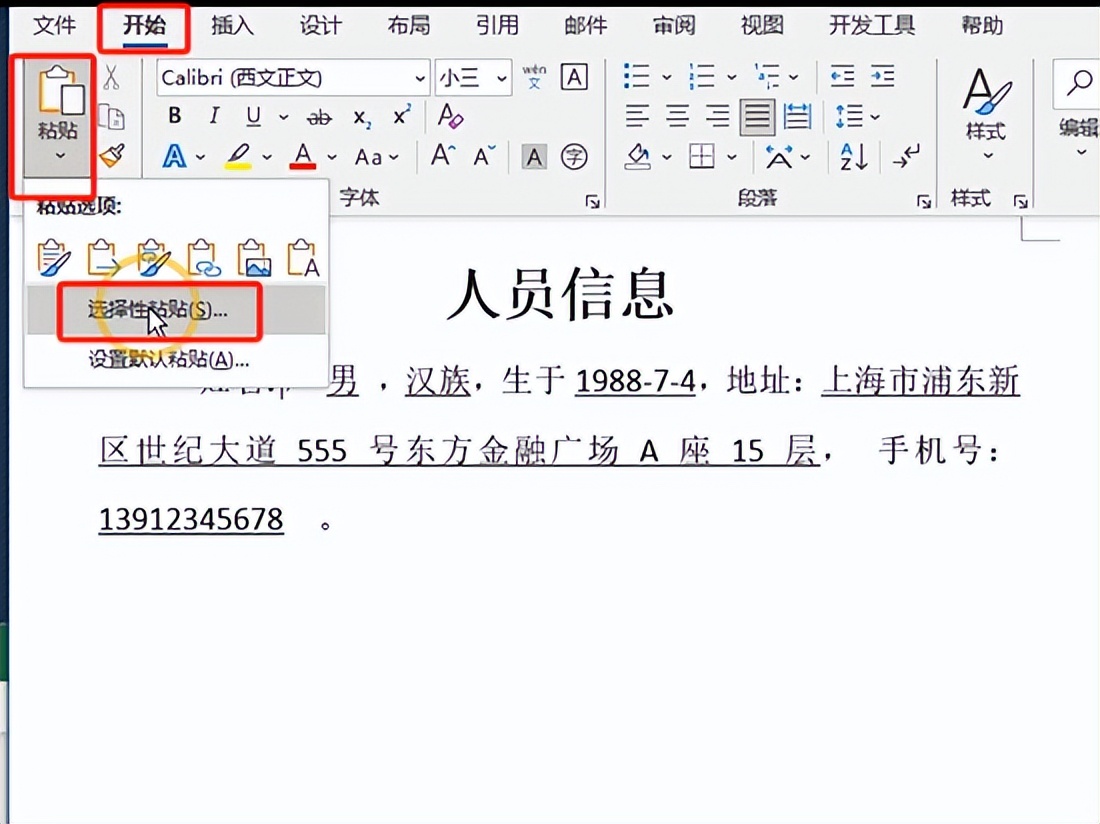Image resolution: width=1100 pixels, height=824 pixels.
Task: Toggle Superscript formatting
Action: point(401,115)
